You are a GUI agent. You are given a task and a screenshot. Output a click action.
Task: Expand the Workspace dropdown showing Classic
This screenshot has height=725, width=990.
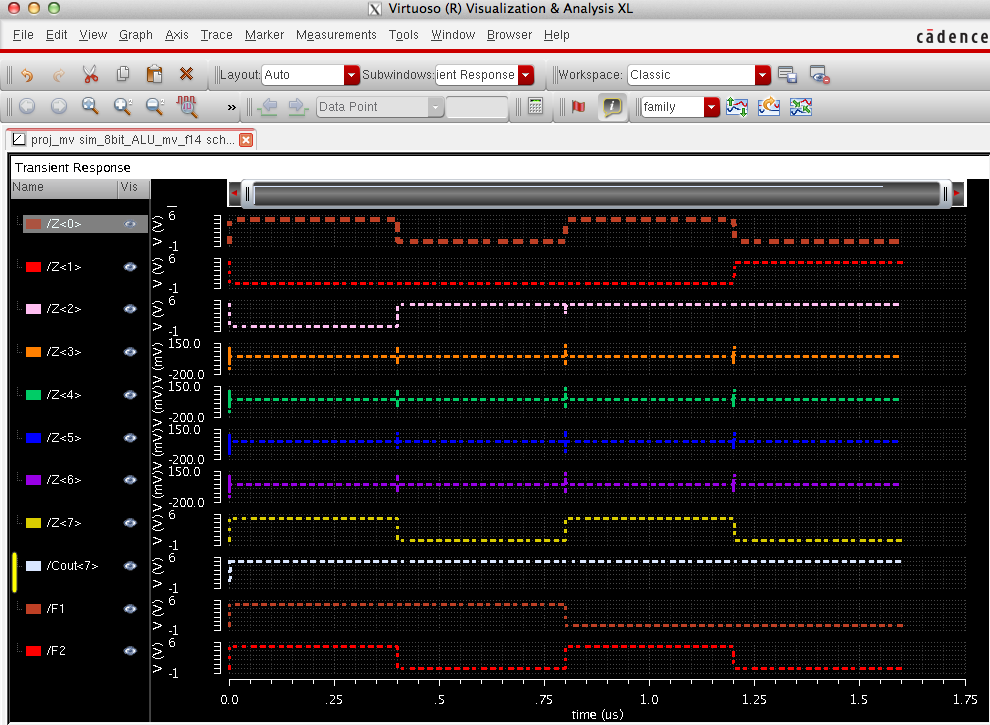[763, 75]
